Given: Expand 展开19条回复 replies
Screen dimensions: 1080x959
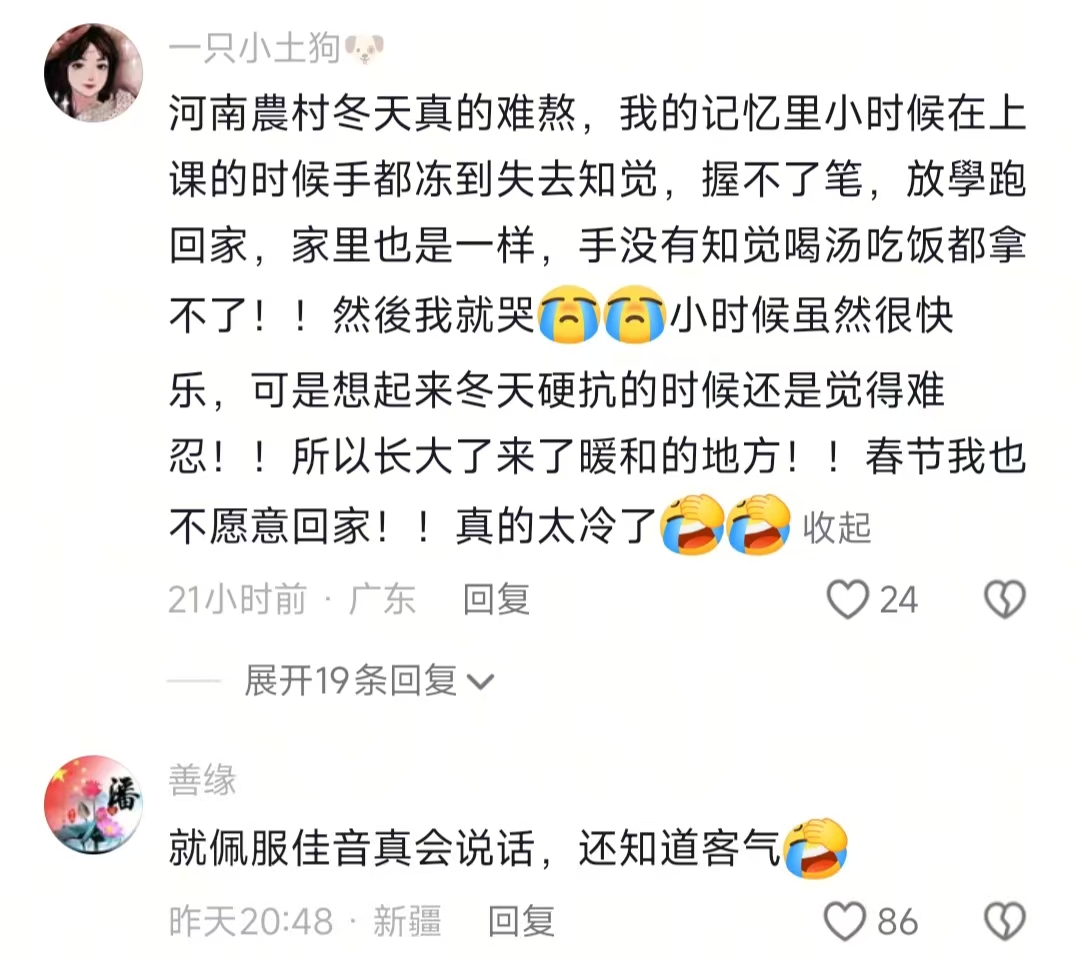Looking at the screenshot, I should pyautogui.click(x=351, y=681).
